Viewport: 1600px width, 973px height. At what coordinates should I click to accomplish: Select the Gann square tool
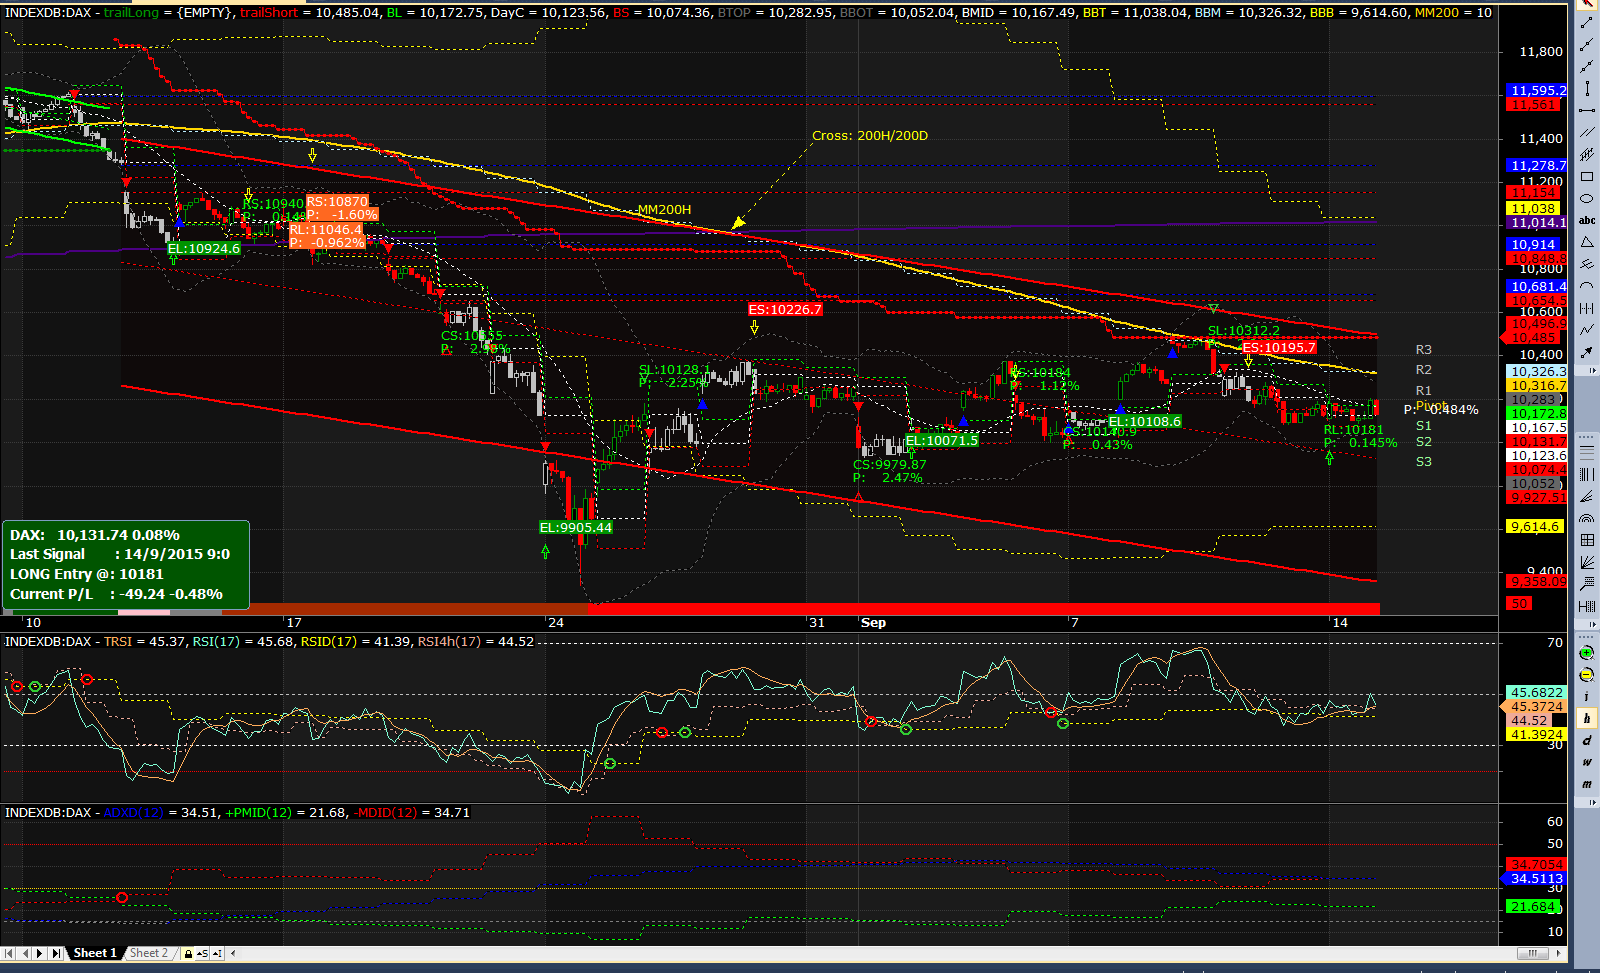click(x=1587, y=540)
